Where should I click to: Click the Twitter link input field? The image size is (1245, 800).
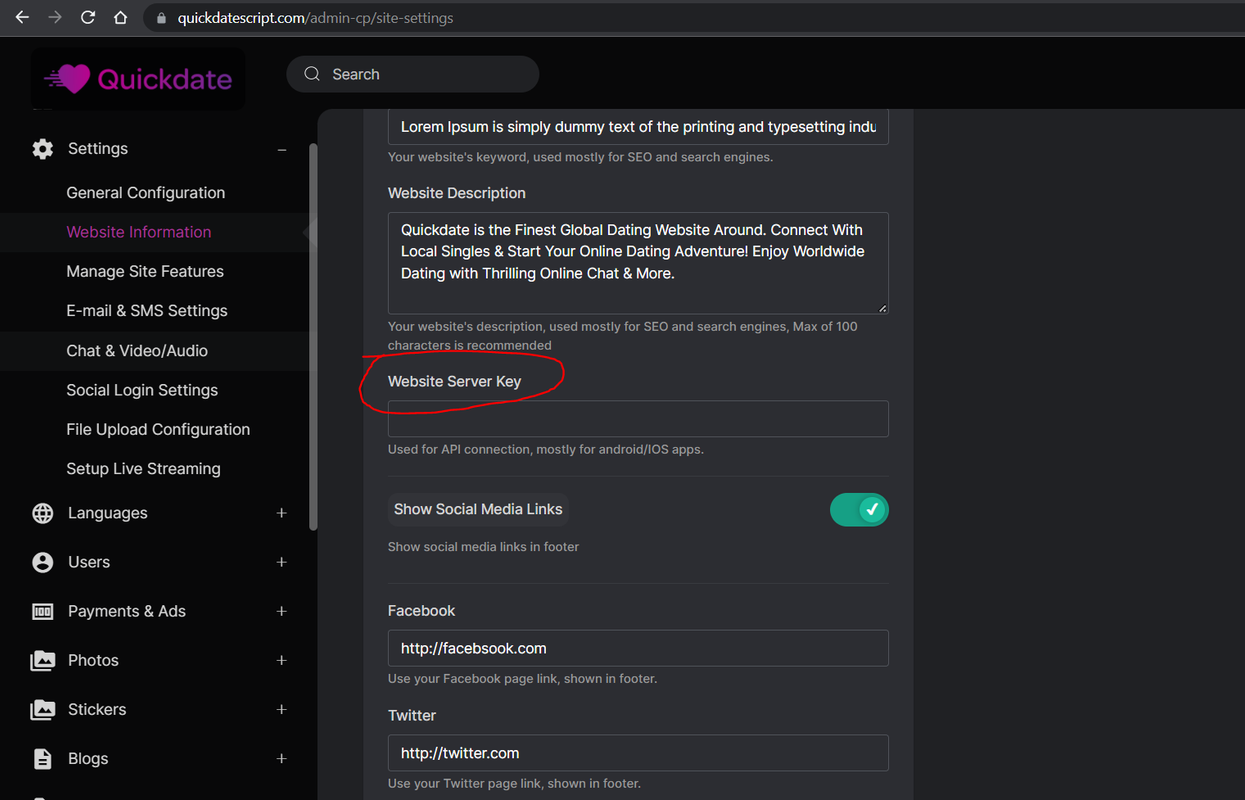pos(638,753)
